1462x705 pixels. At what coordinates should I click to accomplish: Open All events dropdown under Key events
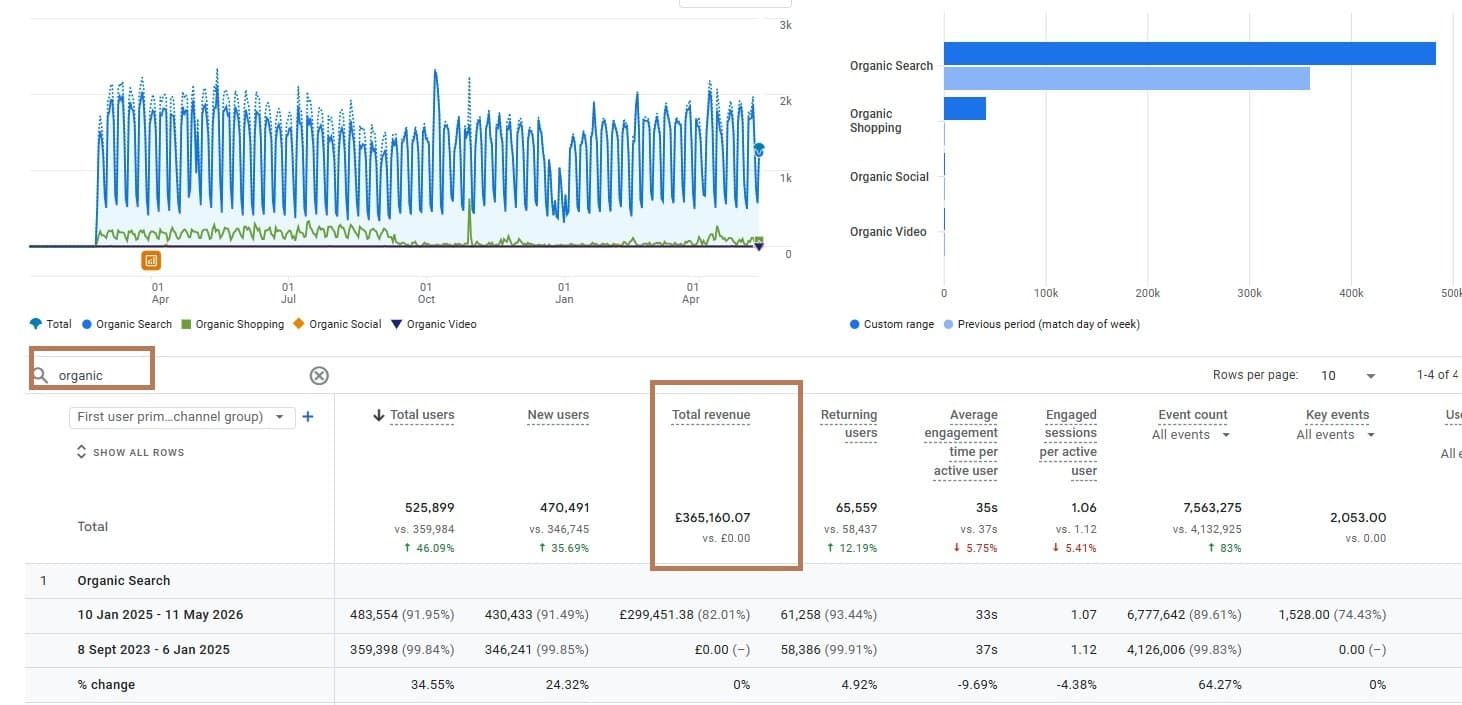click(1336, 435)
